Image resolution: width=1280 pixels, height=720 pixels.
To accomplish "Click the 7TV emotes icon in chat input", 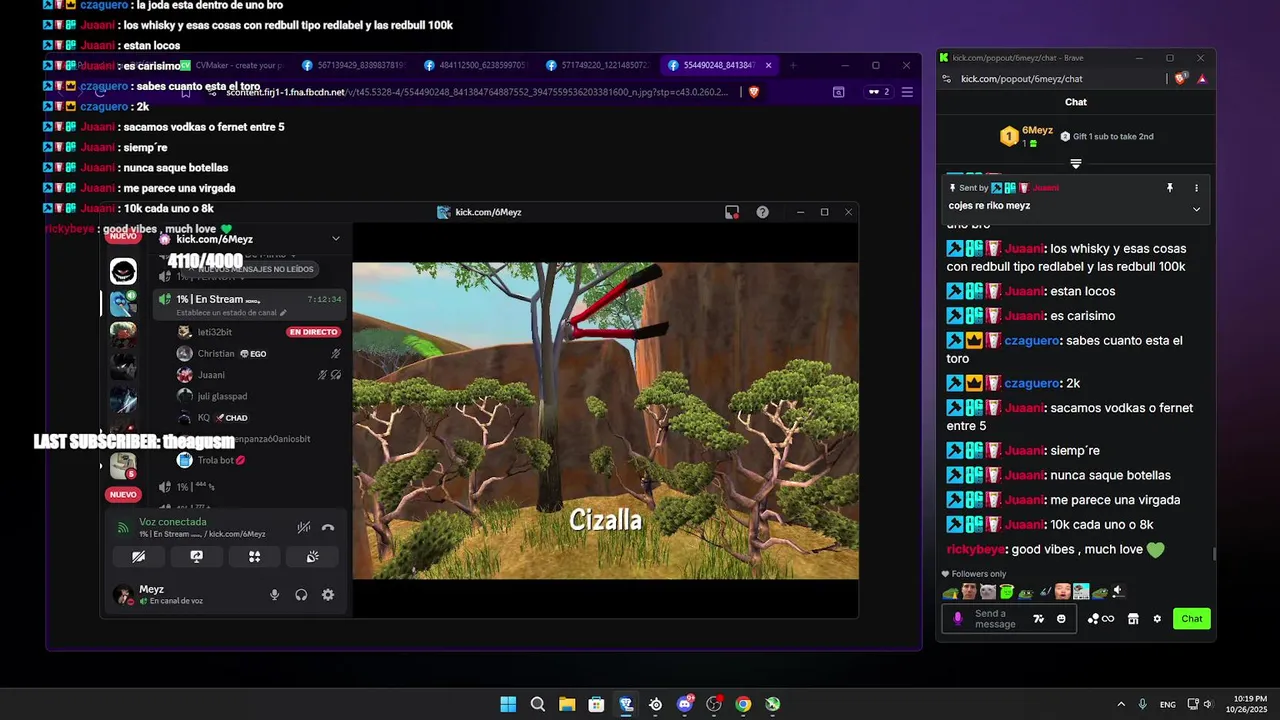I will (1039, 619).
